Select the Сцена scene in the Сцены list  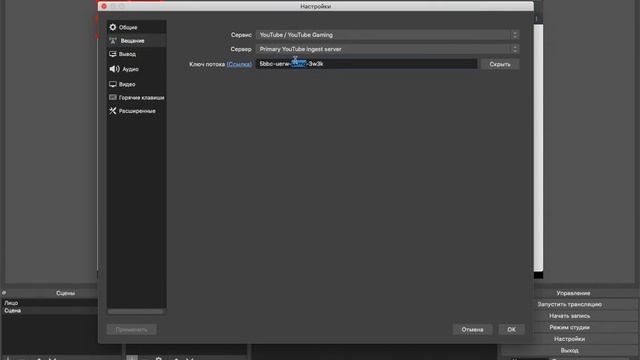(x=50, y=311)
